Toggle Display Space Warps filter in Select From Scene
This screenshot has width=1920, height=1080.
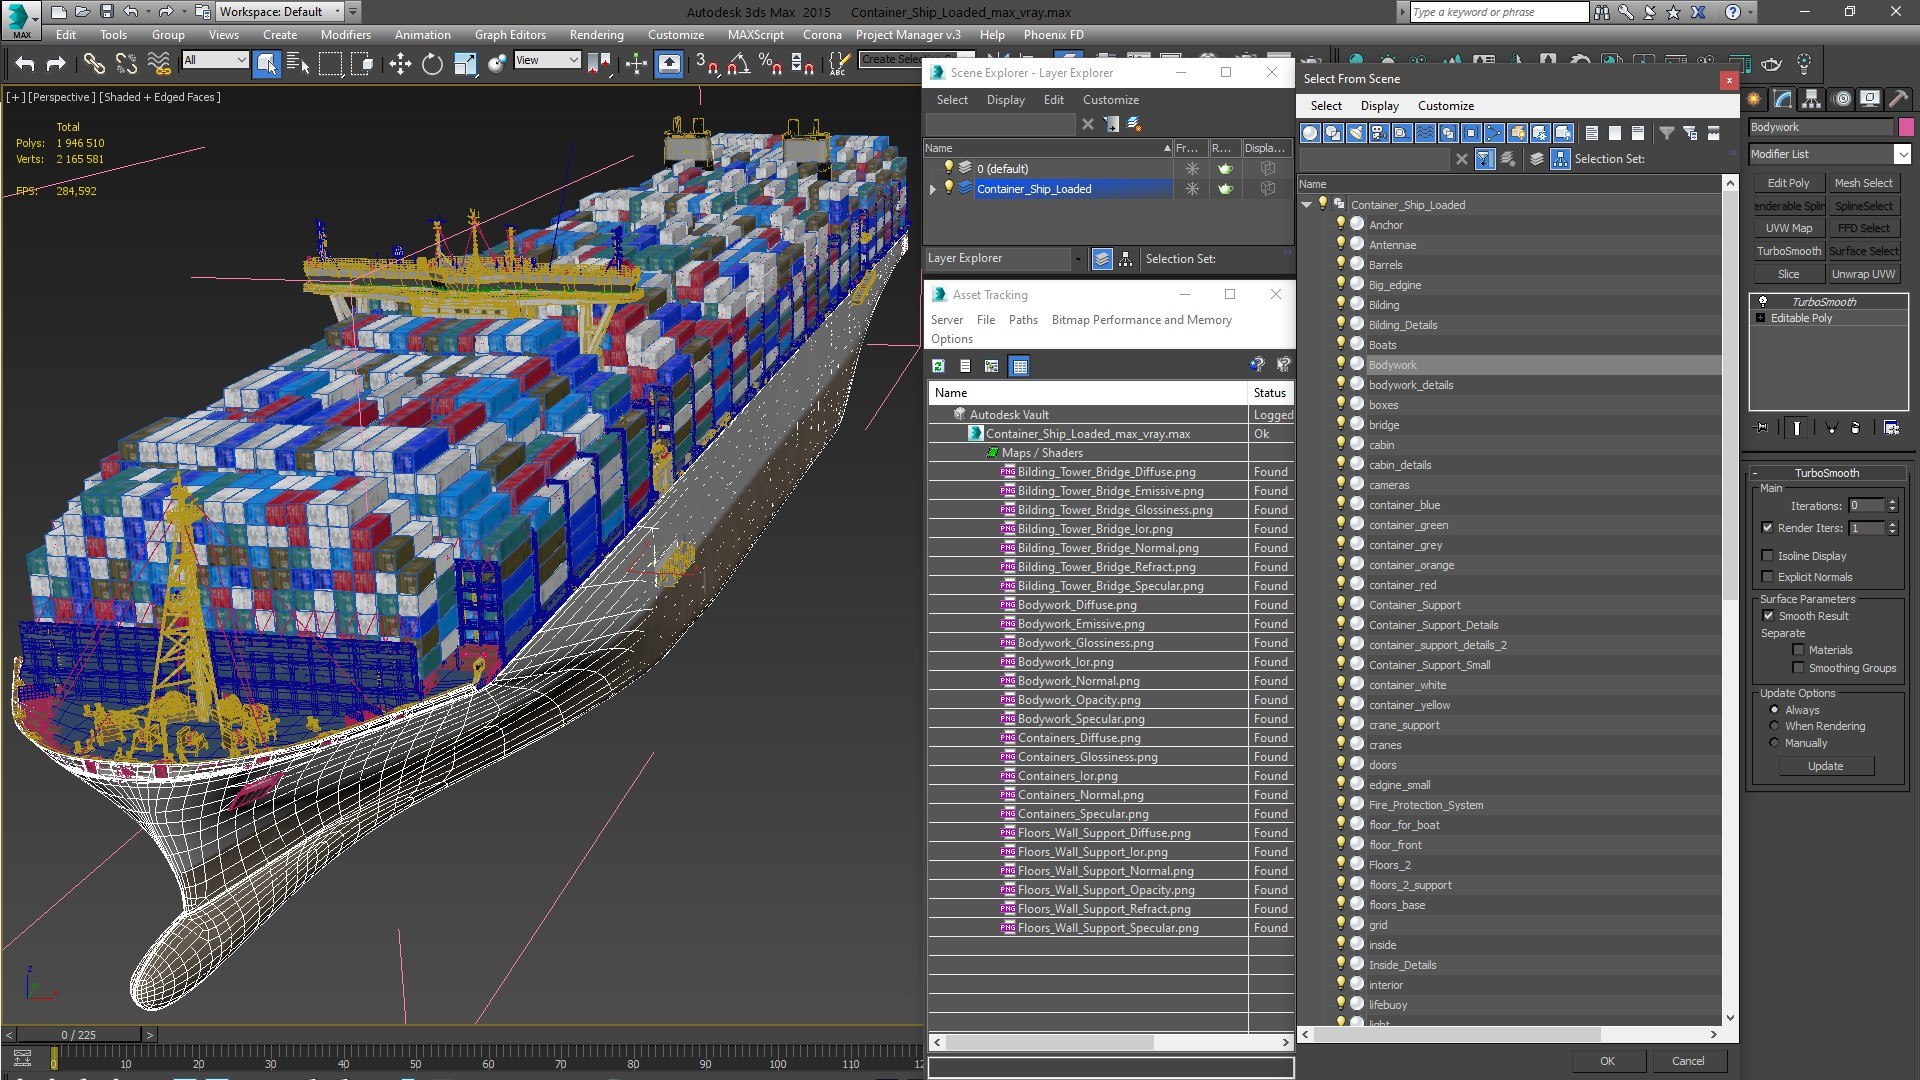[x=1425, y=133]
